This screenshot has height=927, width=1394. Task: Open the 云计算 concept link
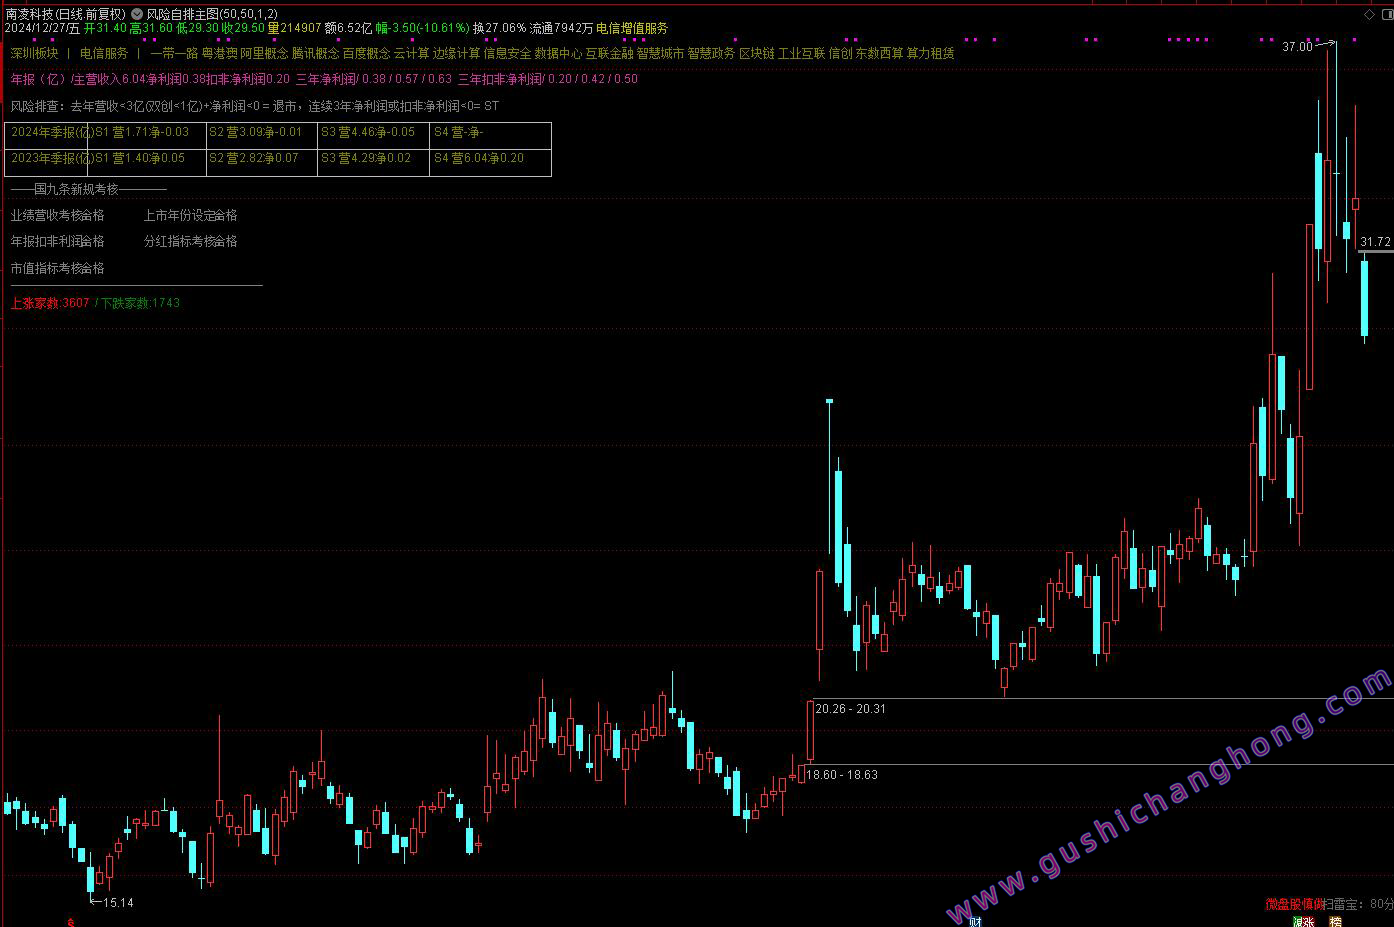(412, 53)
